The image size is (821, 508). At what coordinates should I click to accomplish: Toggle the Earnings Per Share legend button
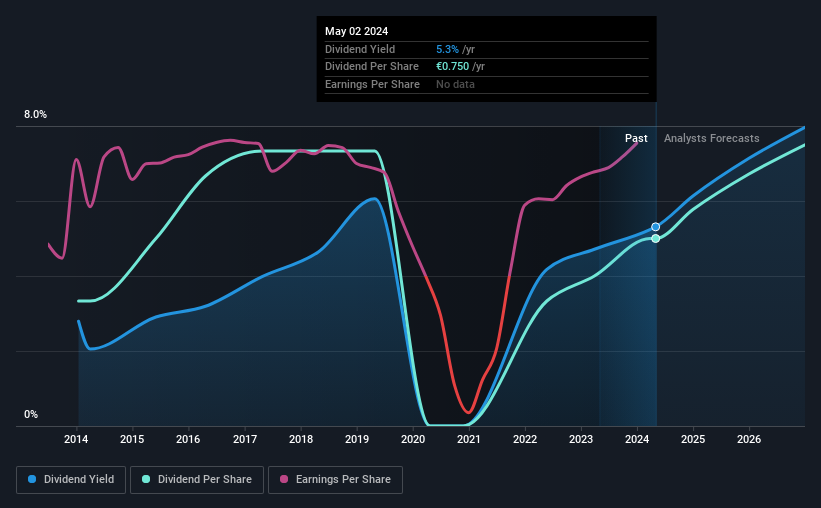coord(335,480)
